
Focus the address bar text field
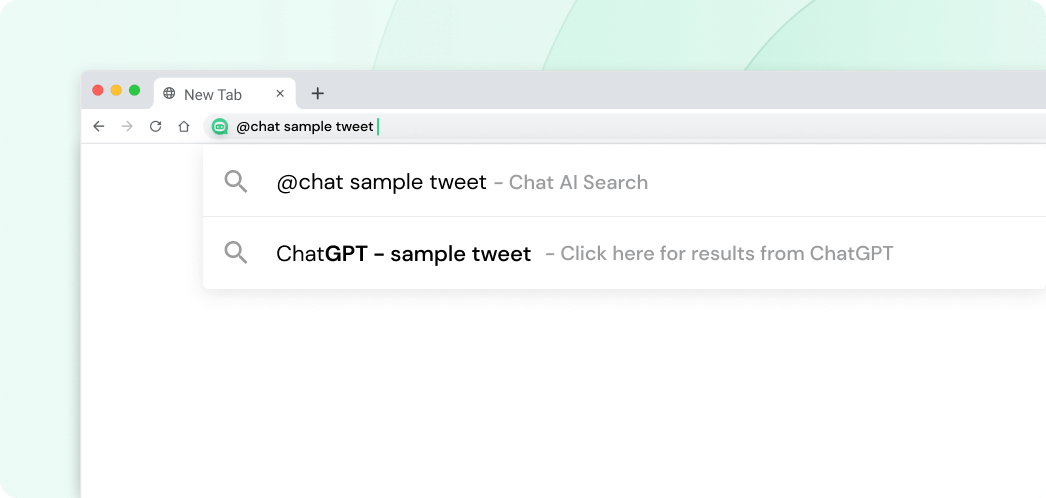point(600,126)
